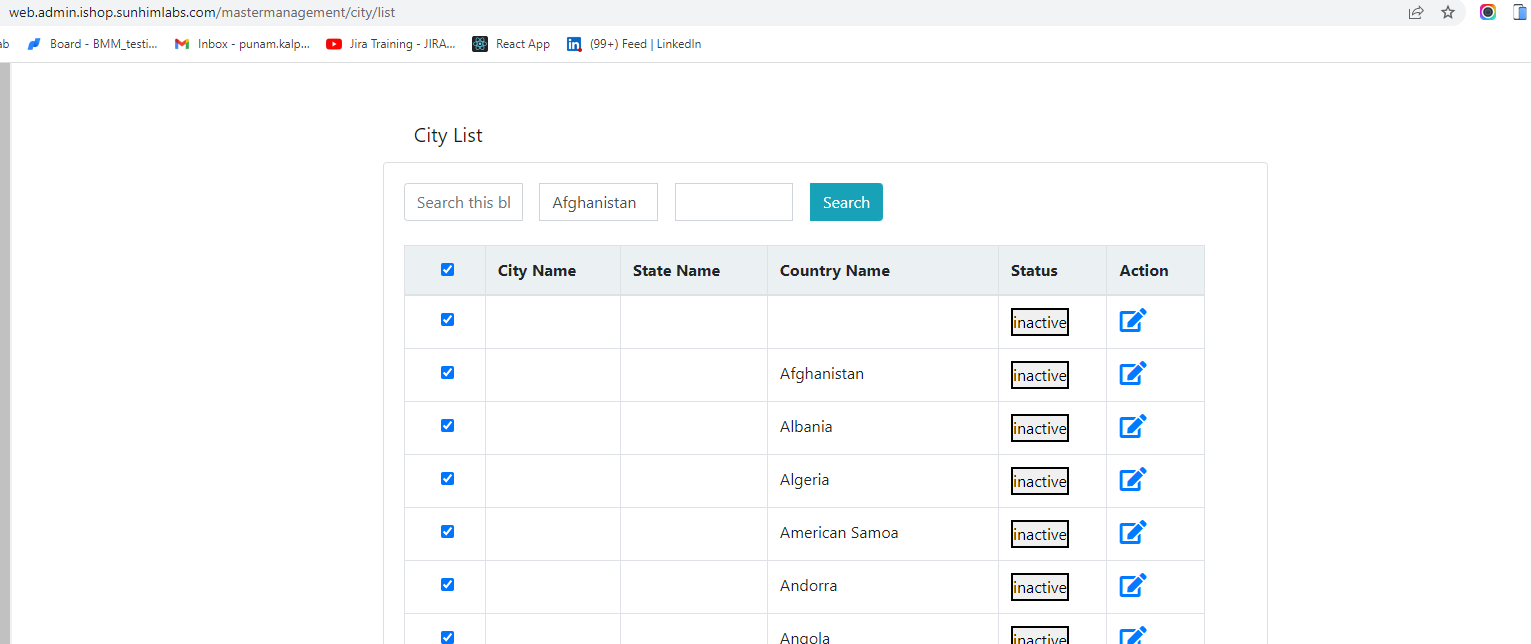Open React App bookmark
The height and width of the screenshot is (644, 1531).
pos(511,44)
